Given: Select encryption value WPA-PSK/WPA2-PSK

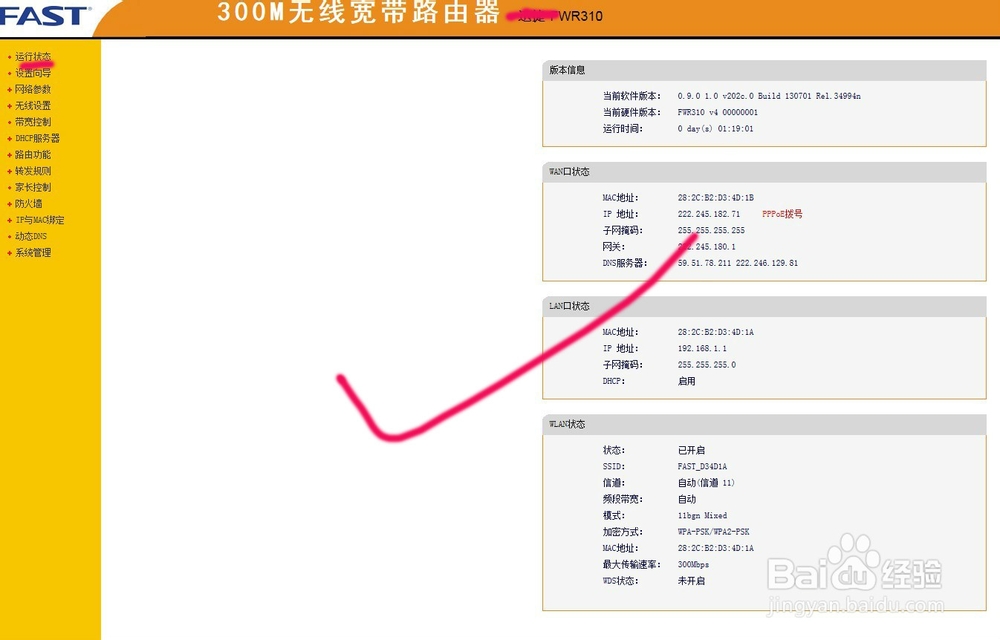Looking at the screenshot, I should point(714,532).
